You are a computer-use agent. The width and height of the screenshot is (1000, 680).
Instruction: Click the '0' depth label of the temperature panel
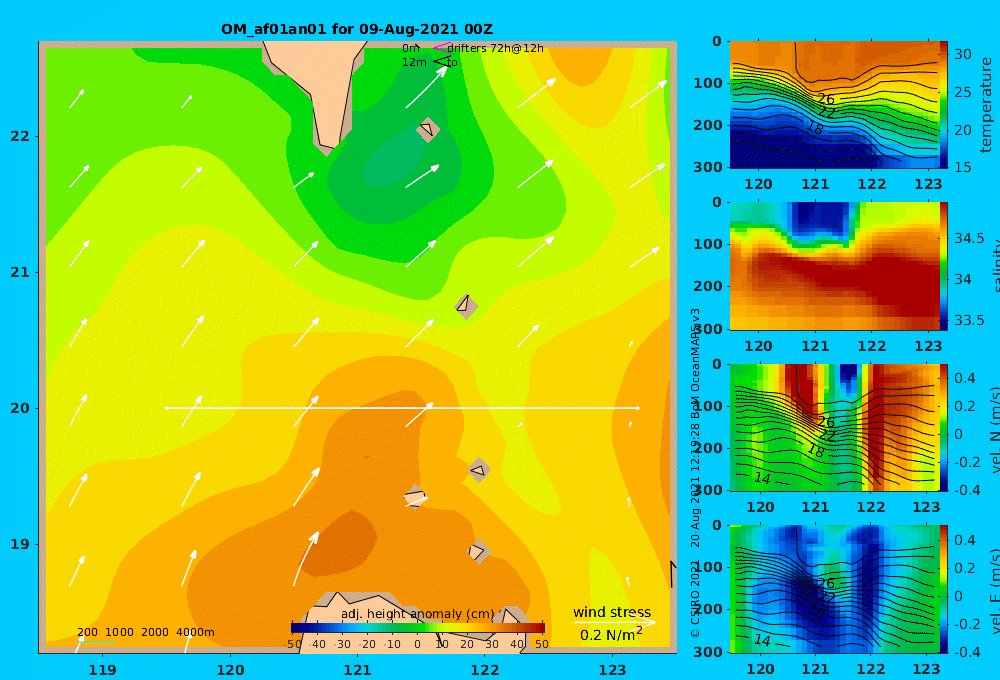pyautogui.click(x=717, y=41)
